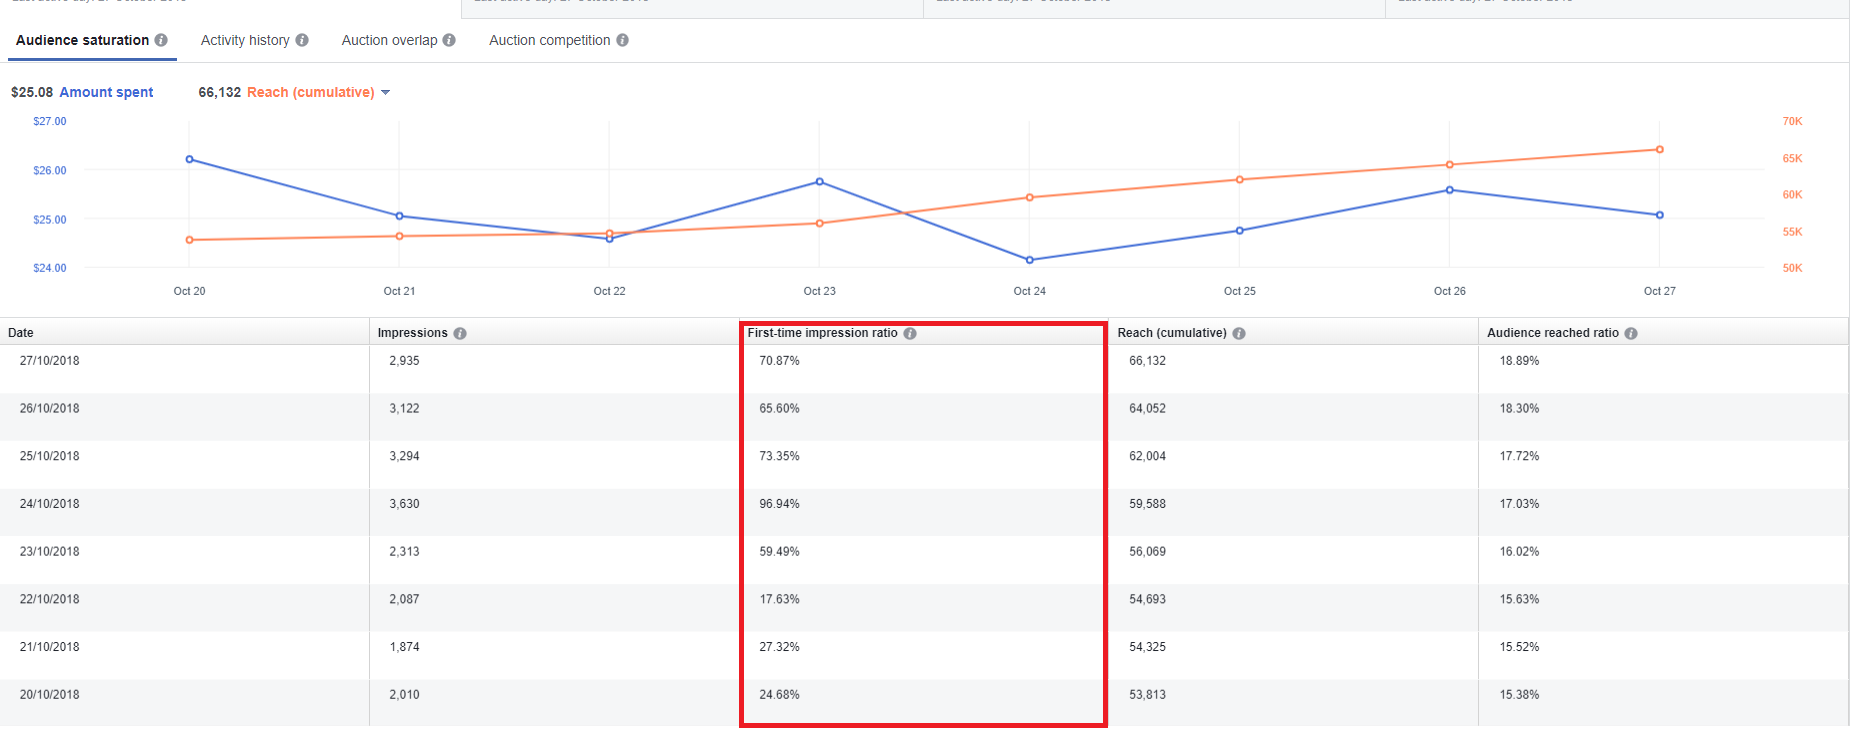Viewport: 1860px width, 734px height.
Task: Switch to the Activity history tab
Action: [x=245, y=40]
